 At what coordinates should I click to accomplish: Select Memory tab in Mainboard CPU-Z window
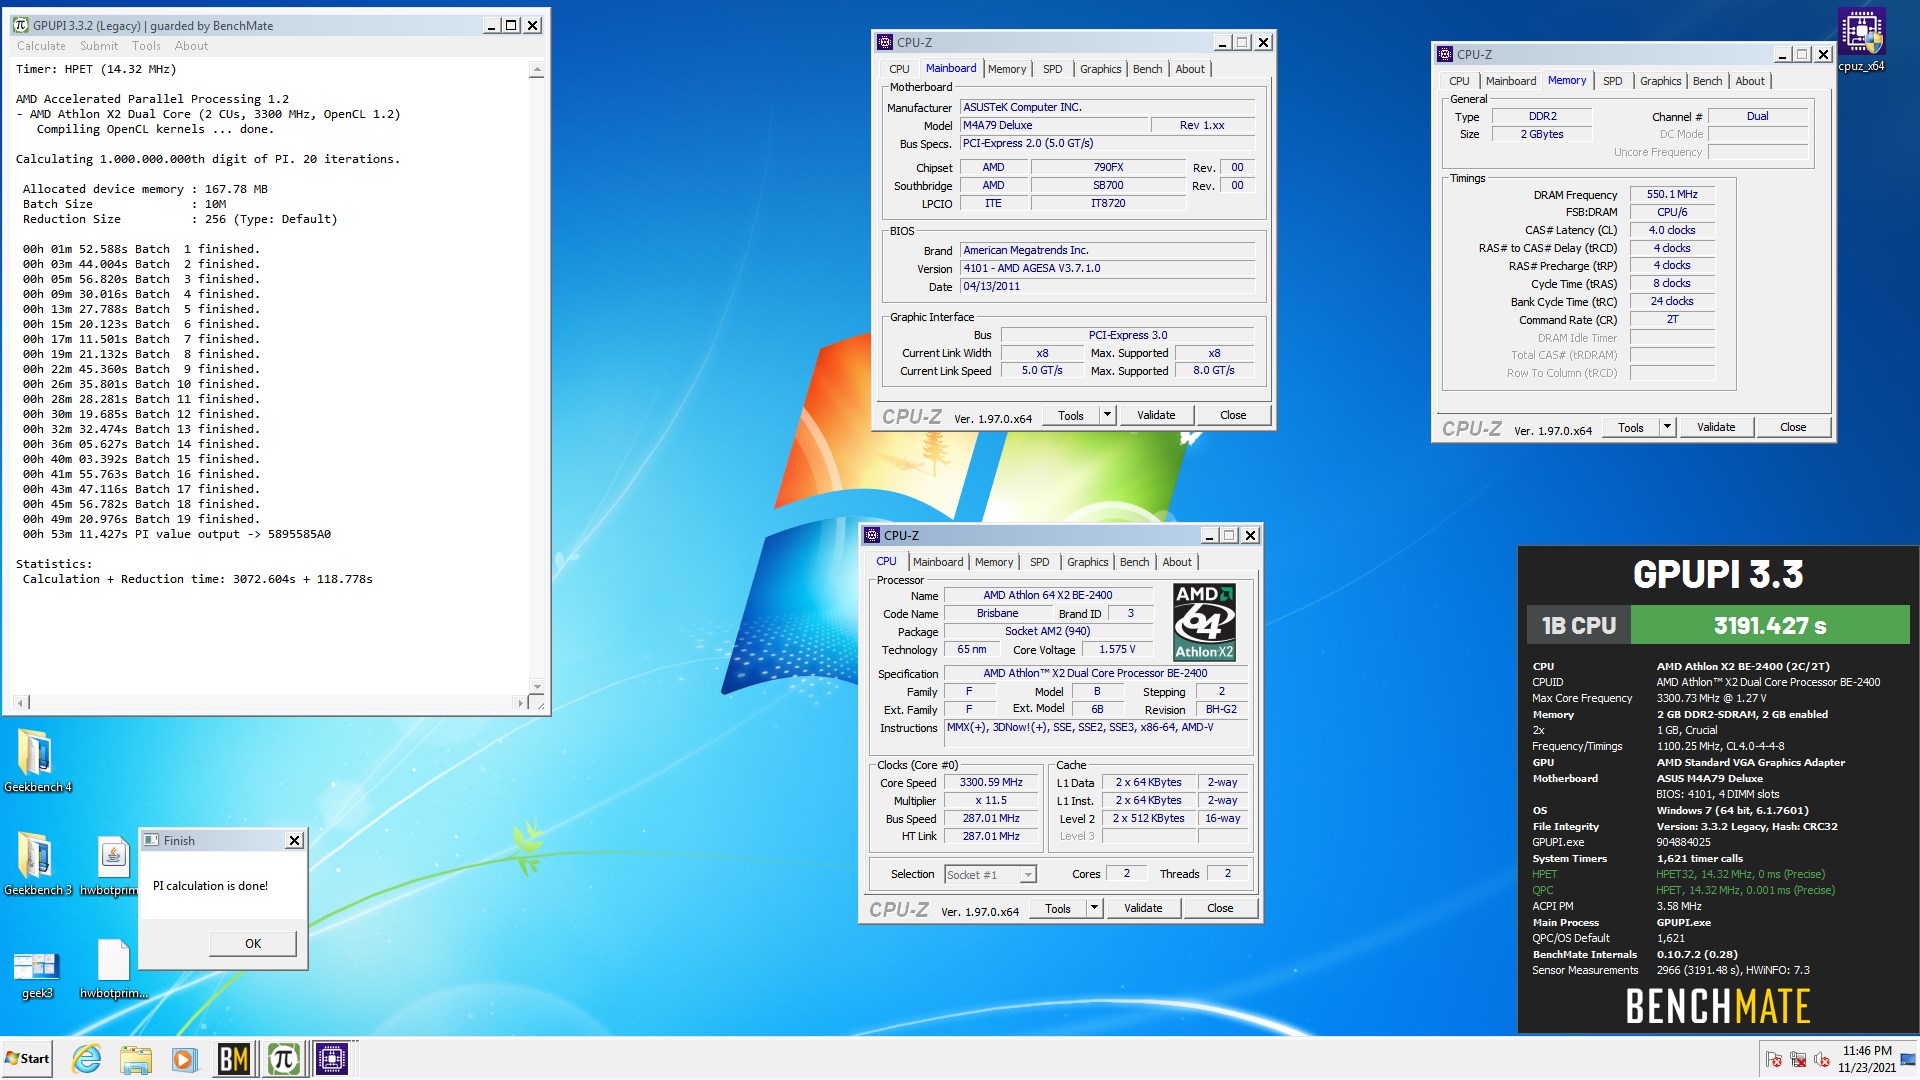click(1007, 69)
